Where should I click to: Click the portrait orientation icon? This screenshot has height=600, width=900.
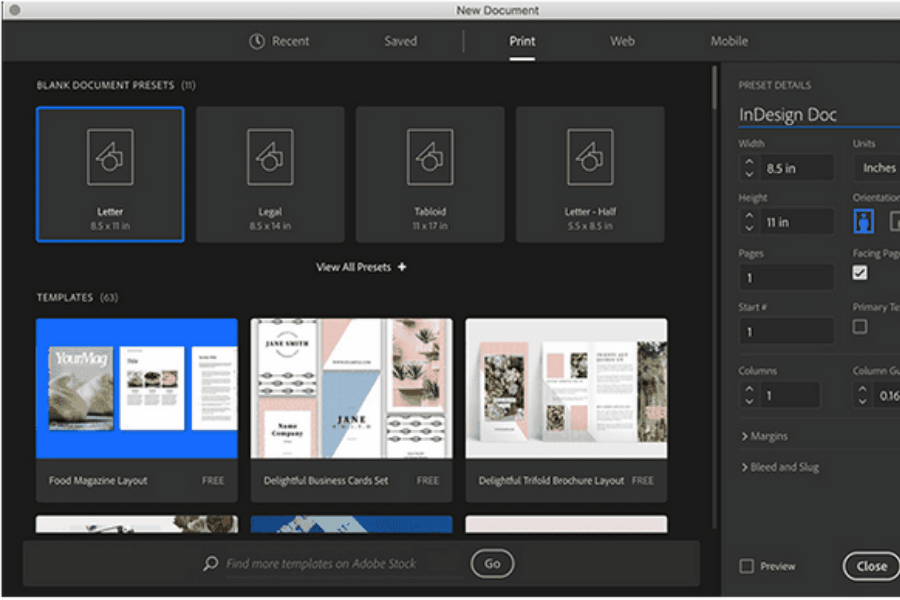(864, 221)
